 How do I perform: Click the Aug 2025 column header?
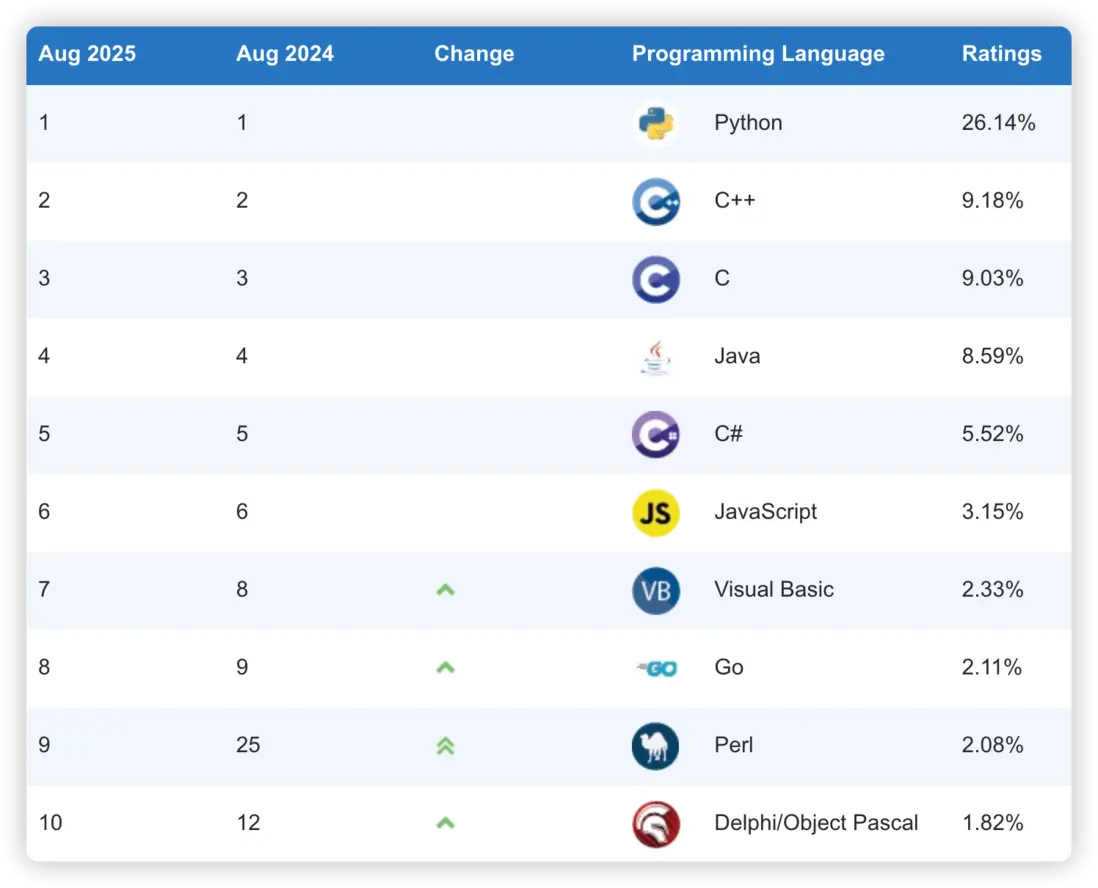point(87,54)
